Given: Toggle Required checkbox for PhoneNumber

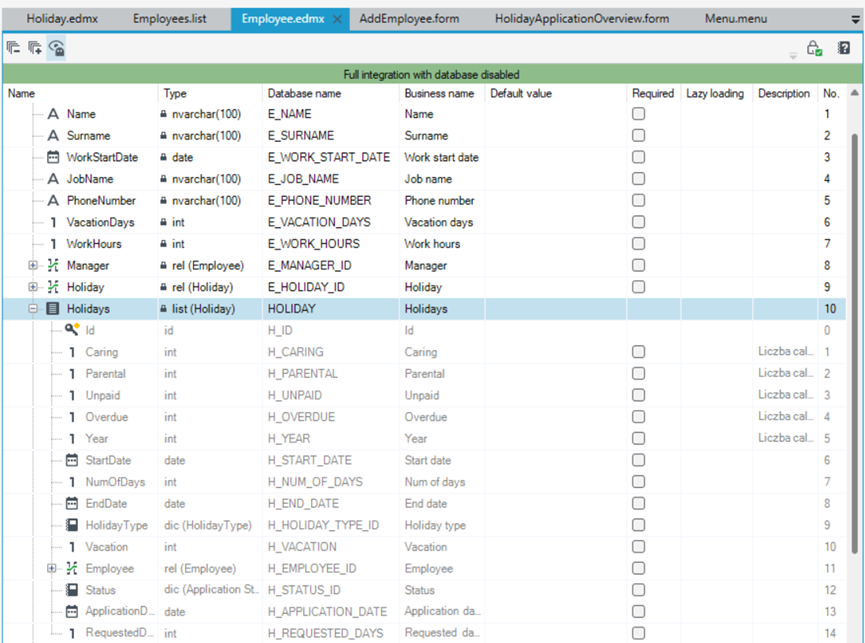Looking at the screenshot, I should 638,200.
